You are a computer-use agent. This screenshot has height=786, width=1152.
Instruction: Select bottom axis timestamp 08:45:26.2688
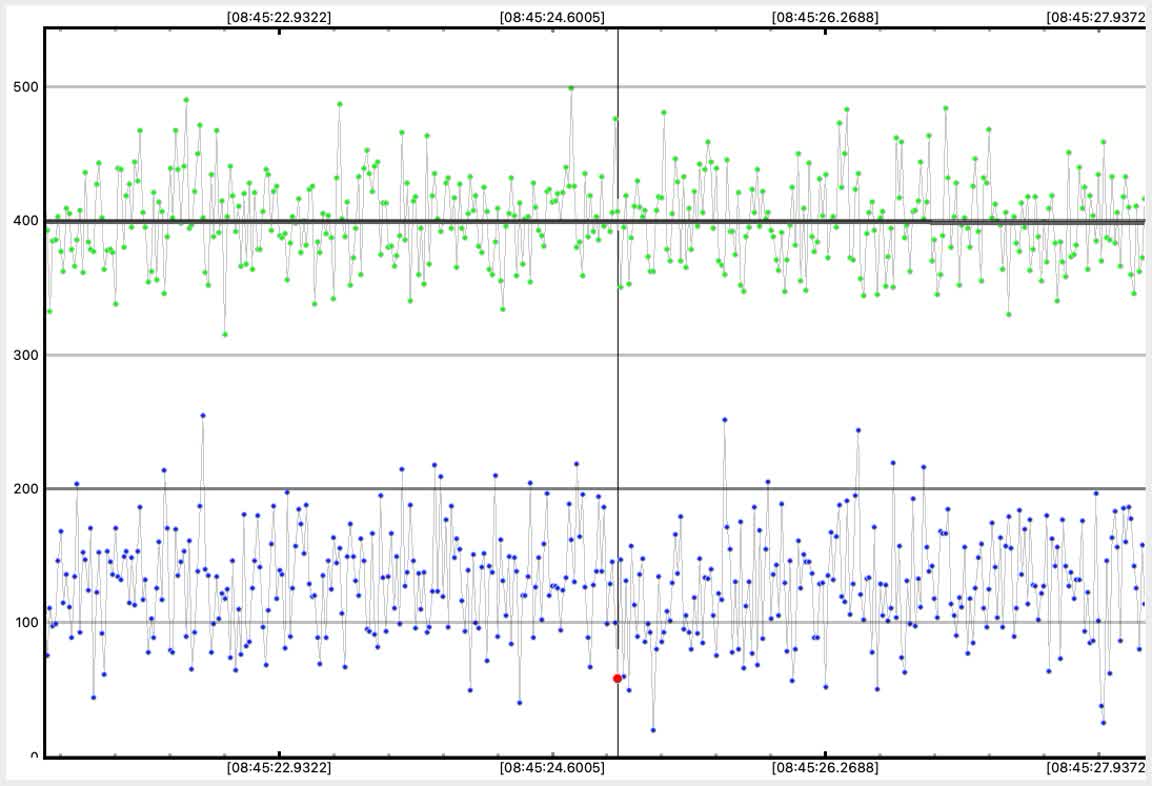tap(825, 768)
